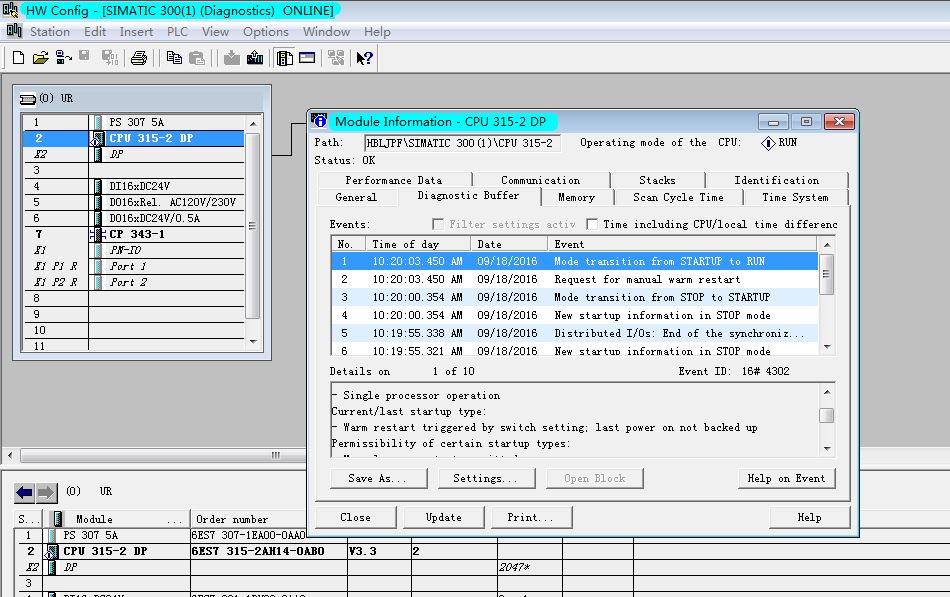Click the forward arrow in detail pane
The image size is (950, 597).
(46, 492)
